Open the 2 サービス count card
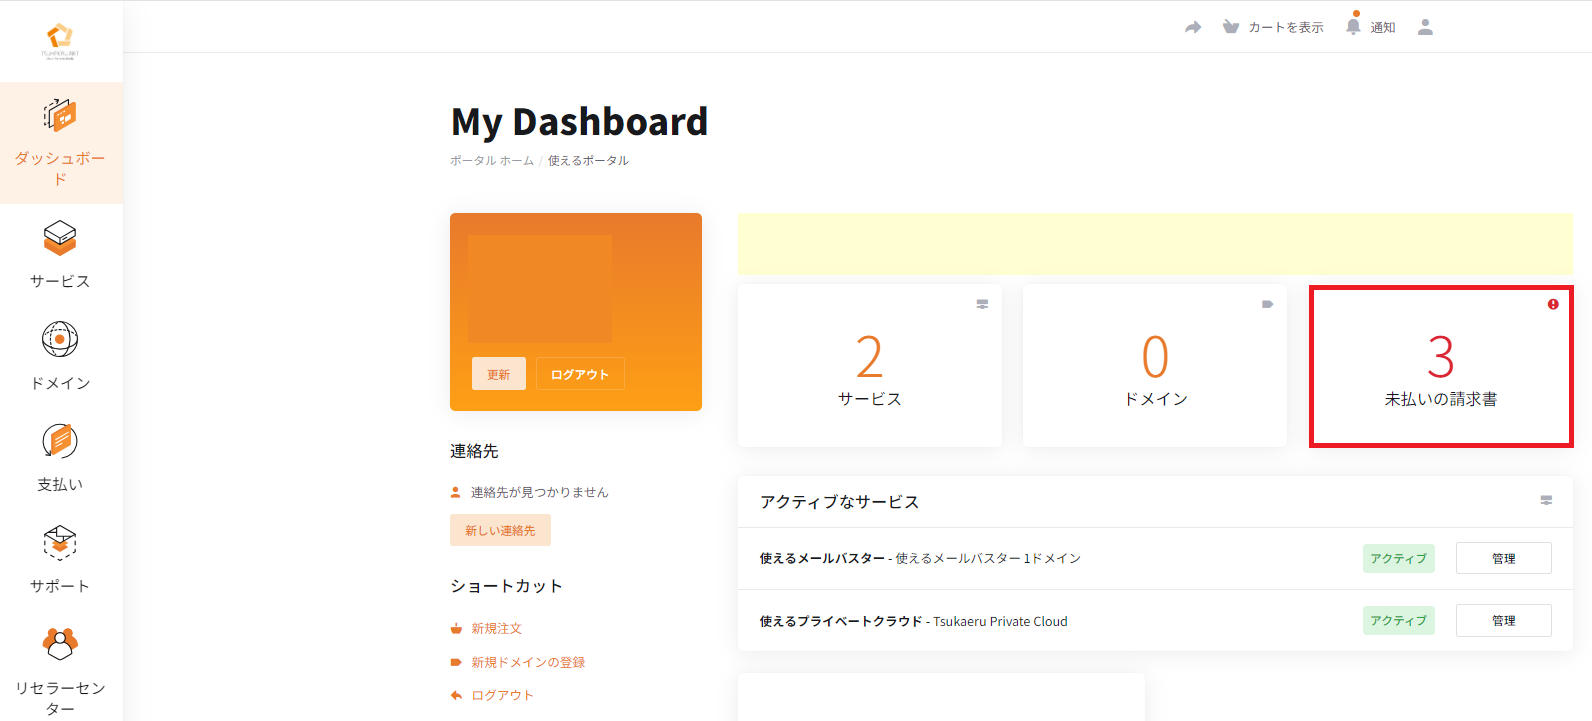 coord(870,366)
